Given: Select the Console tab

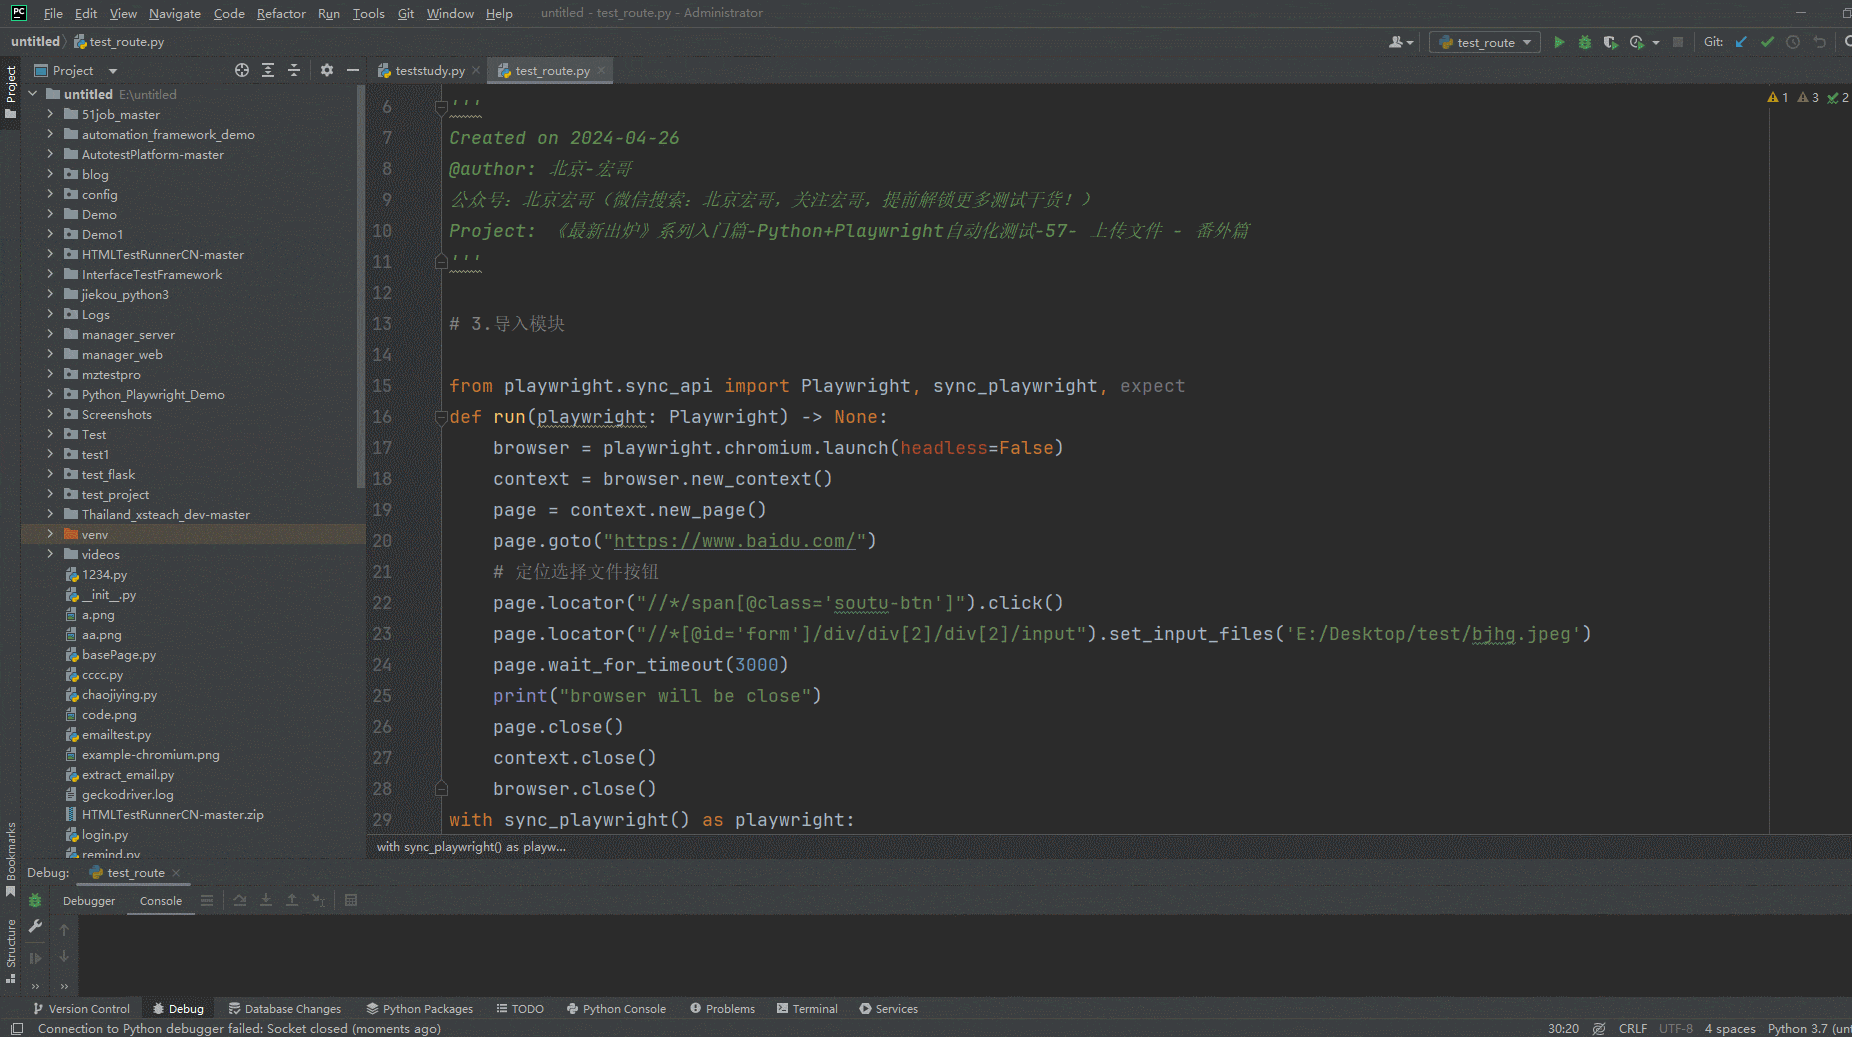Looking at the screenshot, I should (161, 901).
